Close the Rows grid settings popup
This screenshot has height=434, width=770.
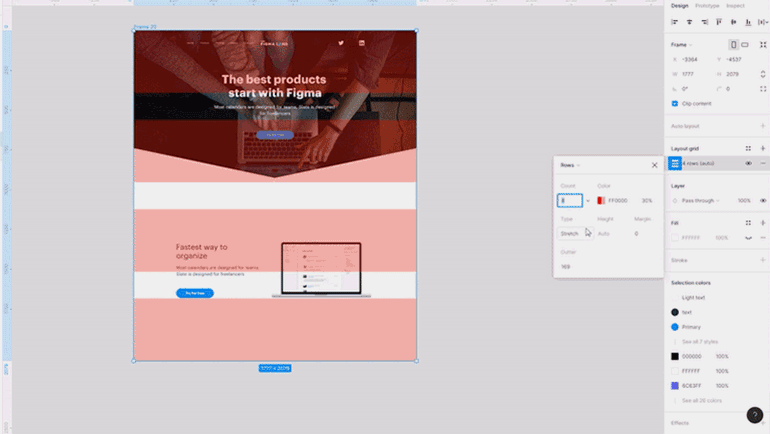(x=654, y=165)
